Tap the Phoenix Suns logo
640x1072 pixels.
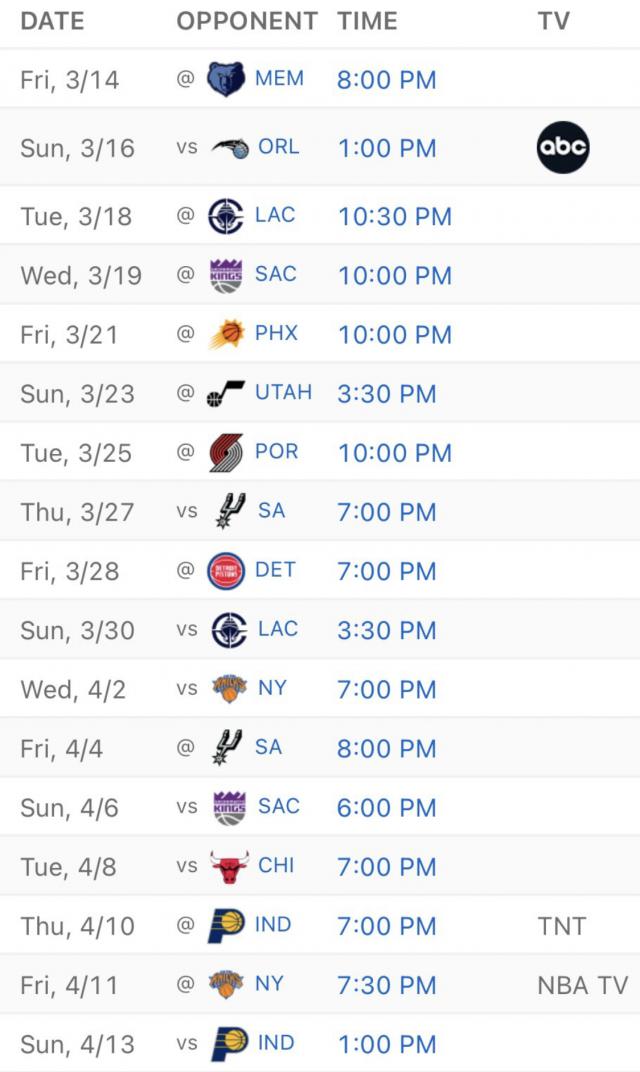coord(226,334)
